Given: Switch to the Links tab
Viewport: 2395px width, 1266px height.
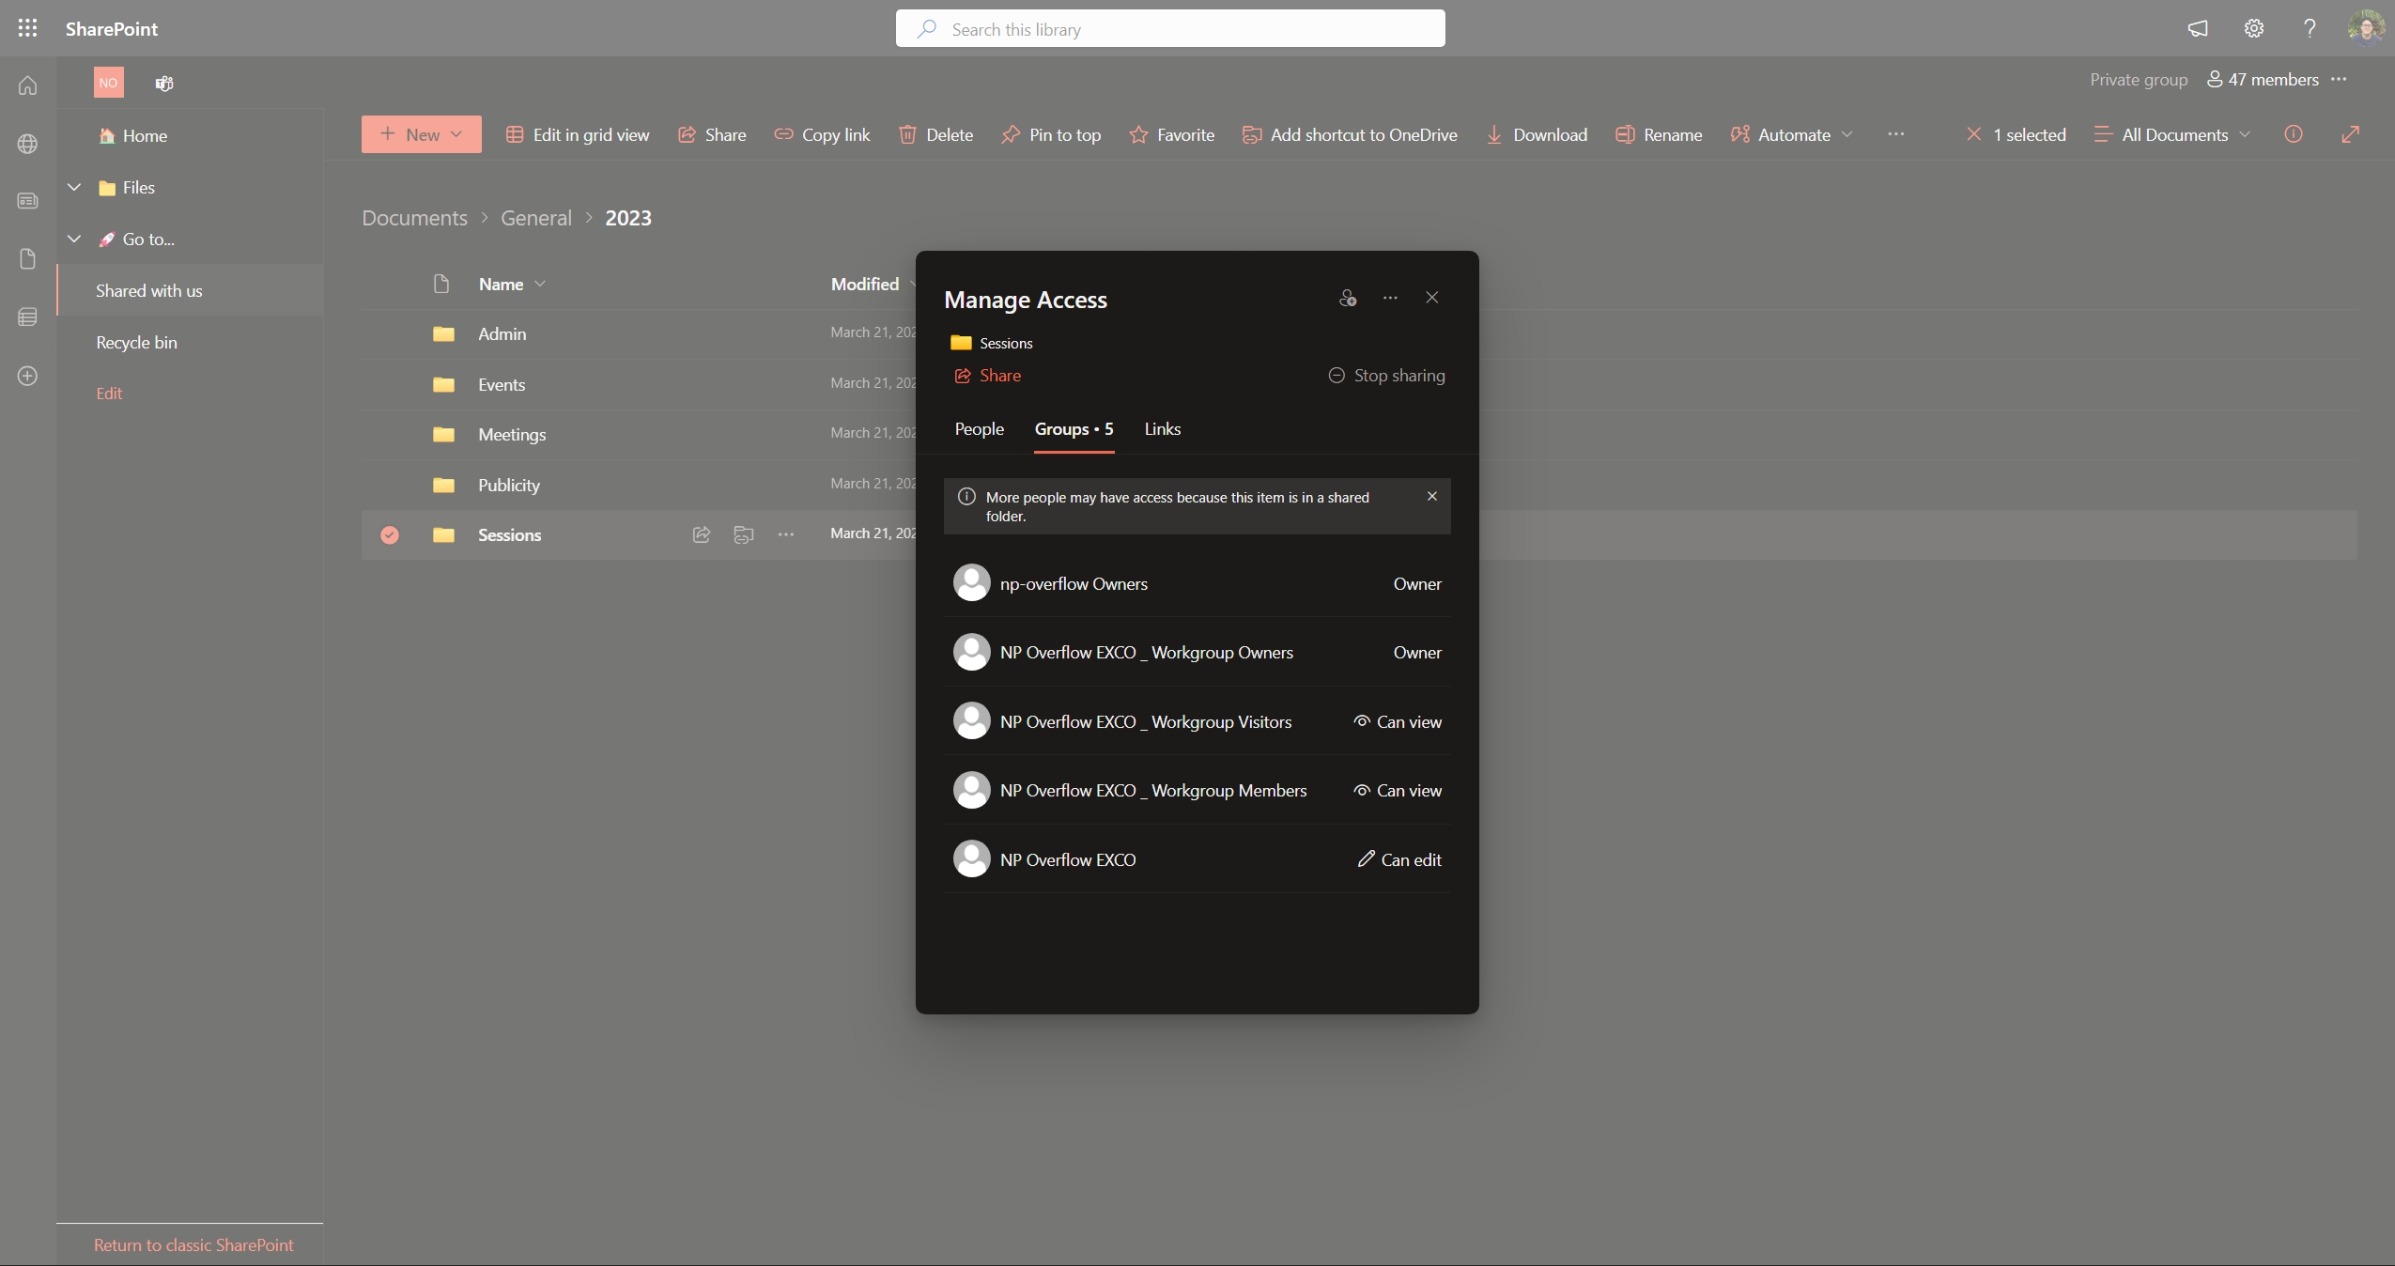Looking at the screenshot, I should click(1162, 429).
